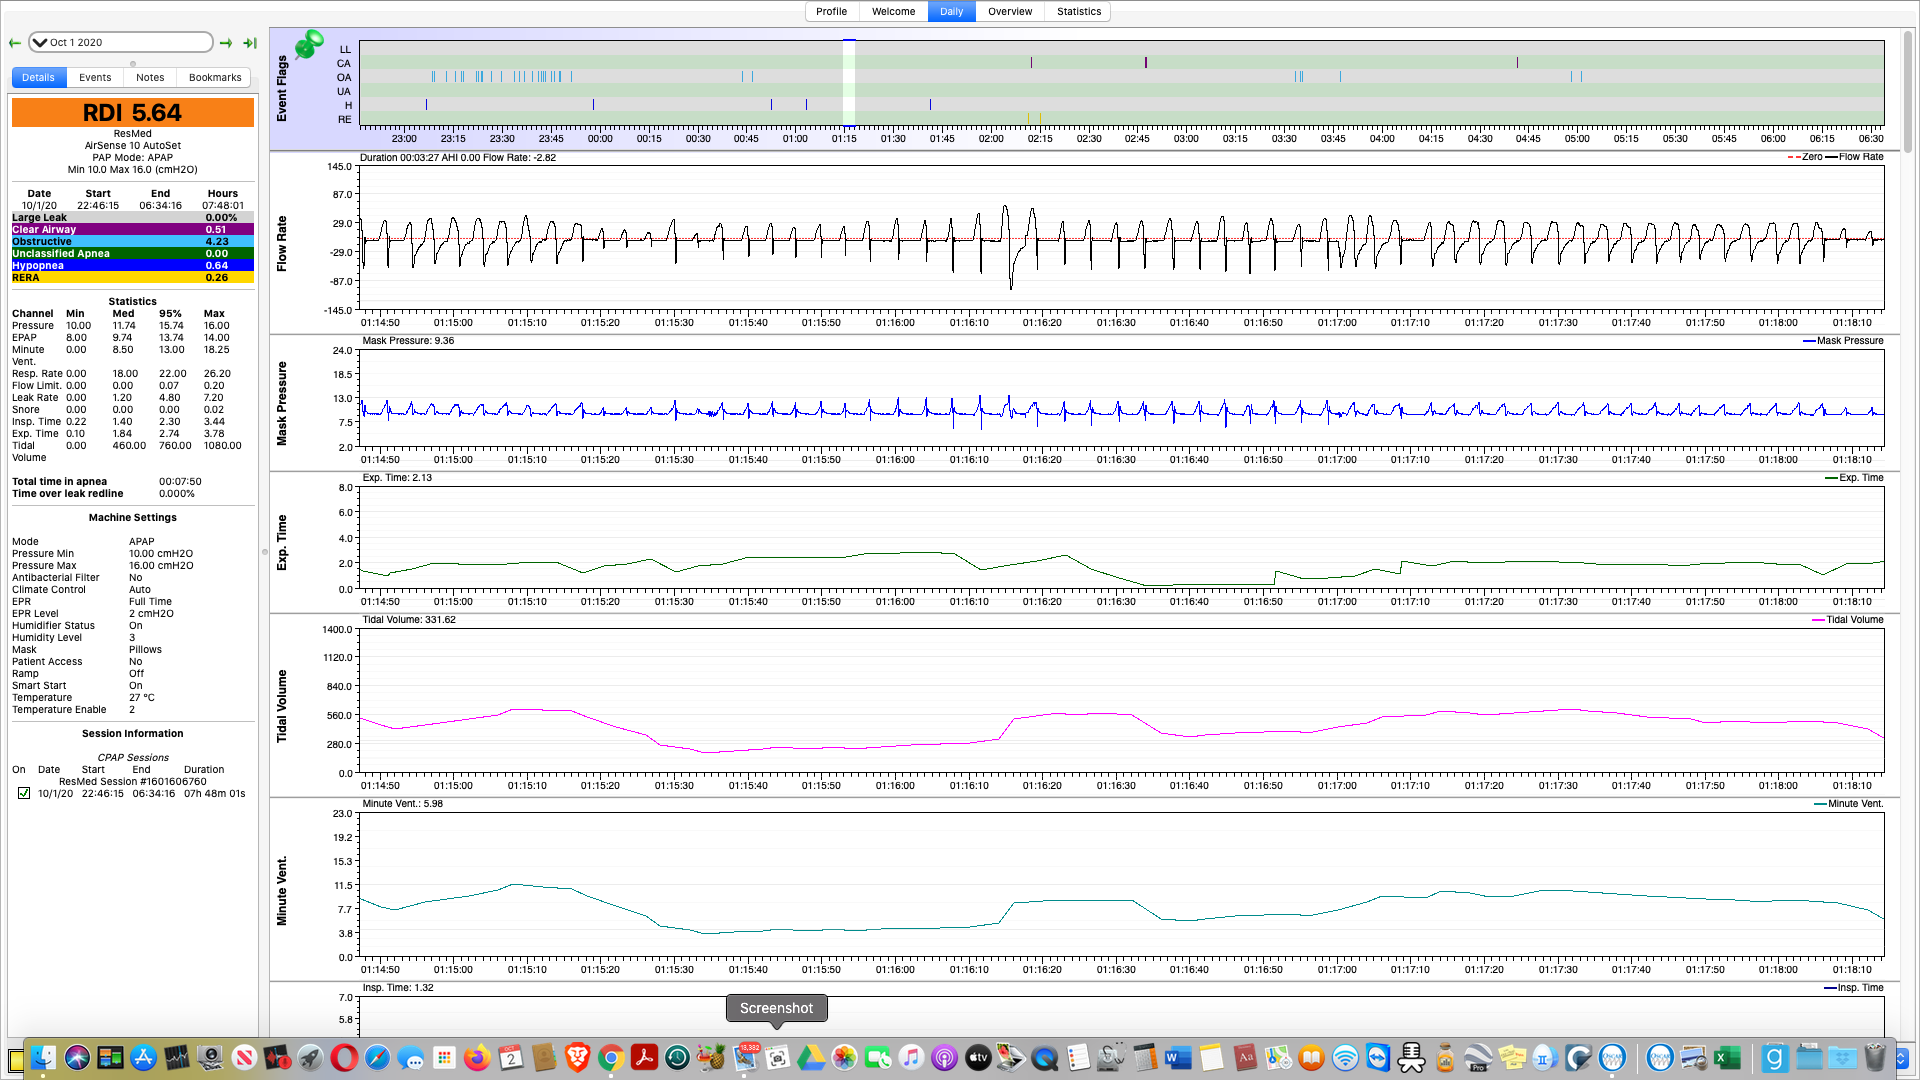Click the left navigation arrow for date
The image size is (1920, 1080).
[x=16, y=42]
